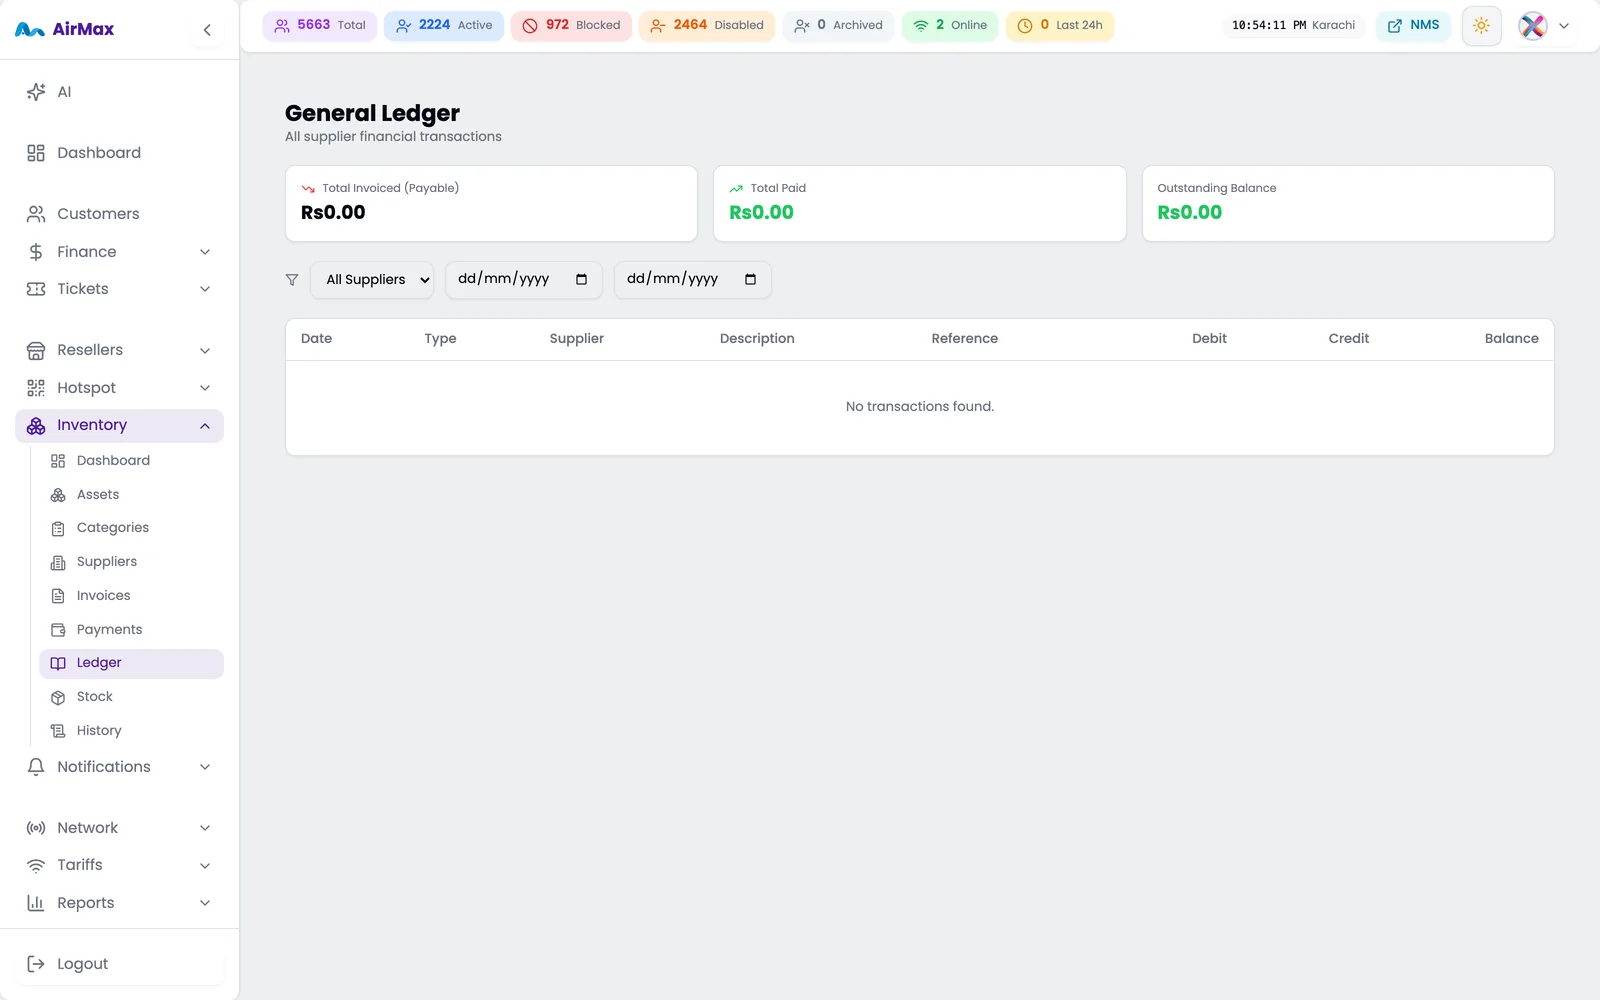Click the 2224 Active badge
This screenshot has width=1600, height=1000.
click(x=444, y=26)
